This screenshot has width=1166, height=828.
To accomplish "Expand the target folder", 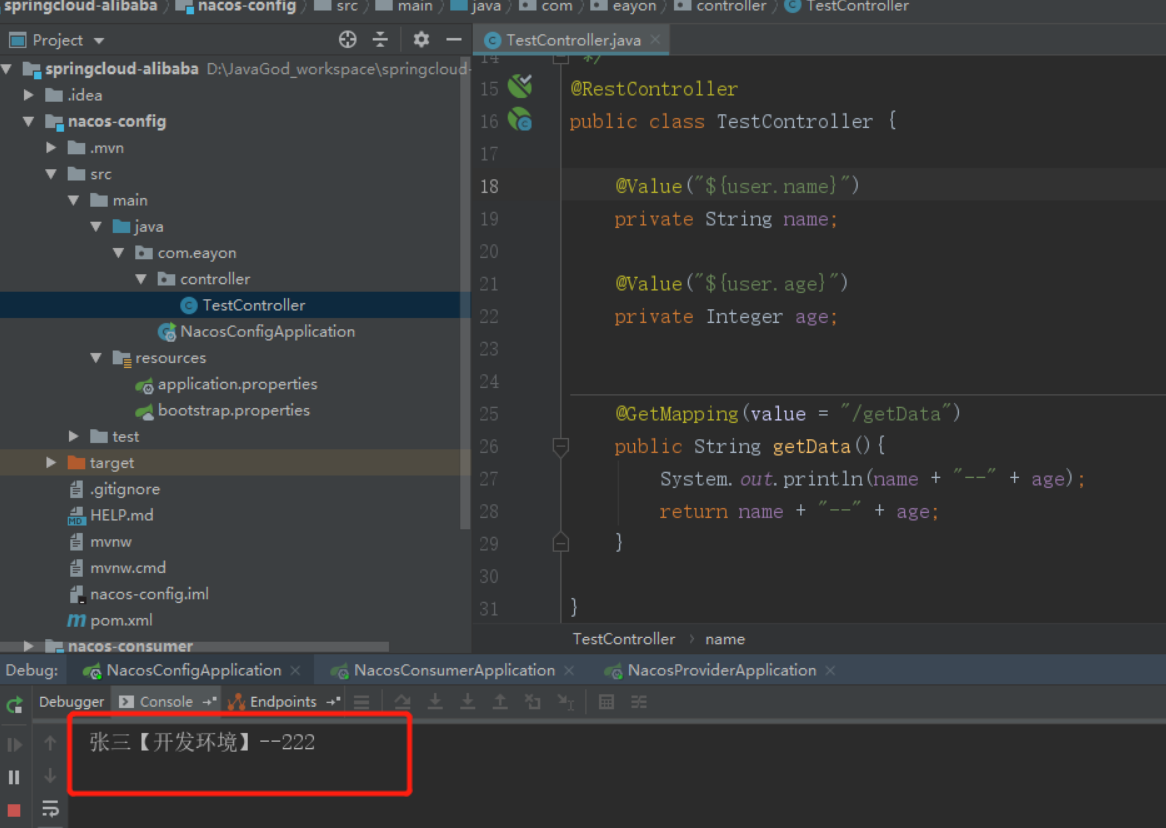I will click(x=51, y=463).
